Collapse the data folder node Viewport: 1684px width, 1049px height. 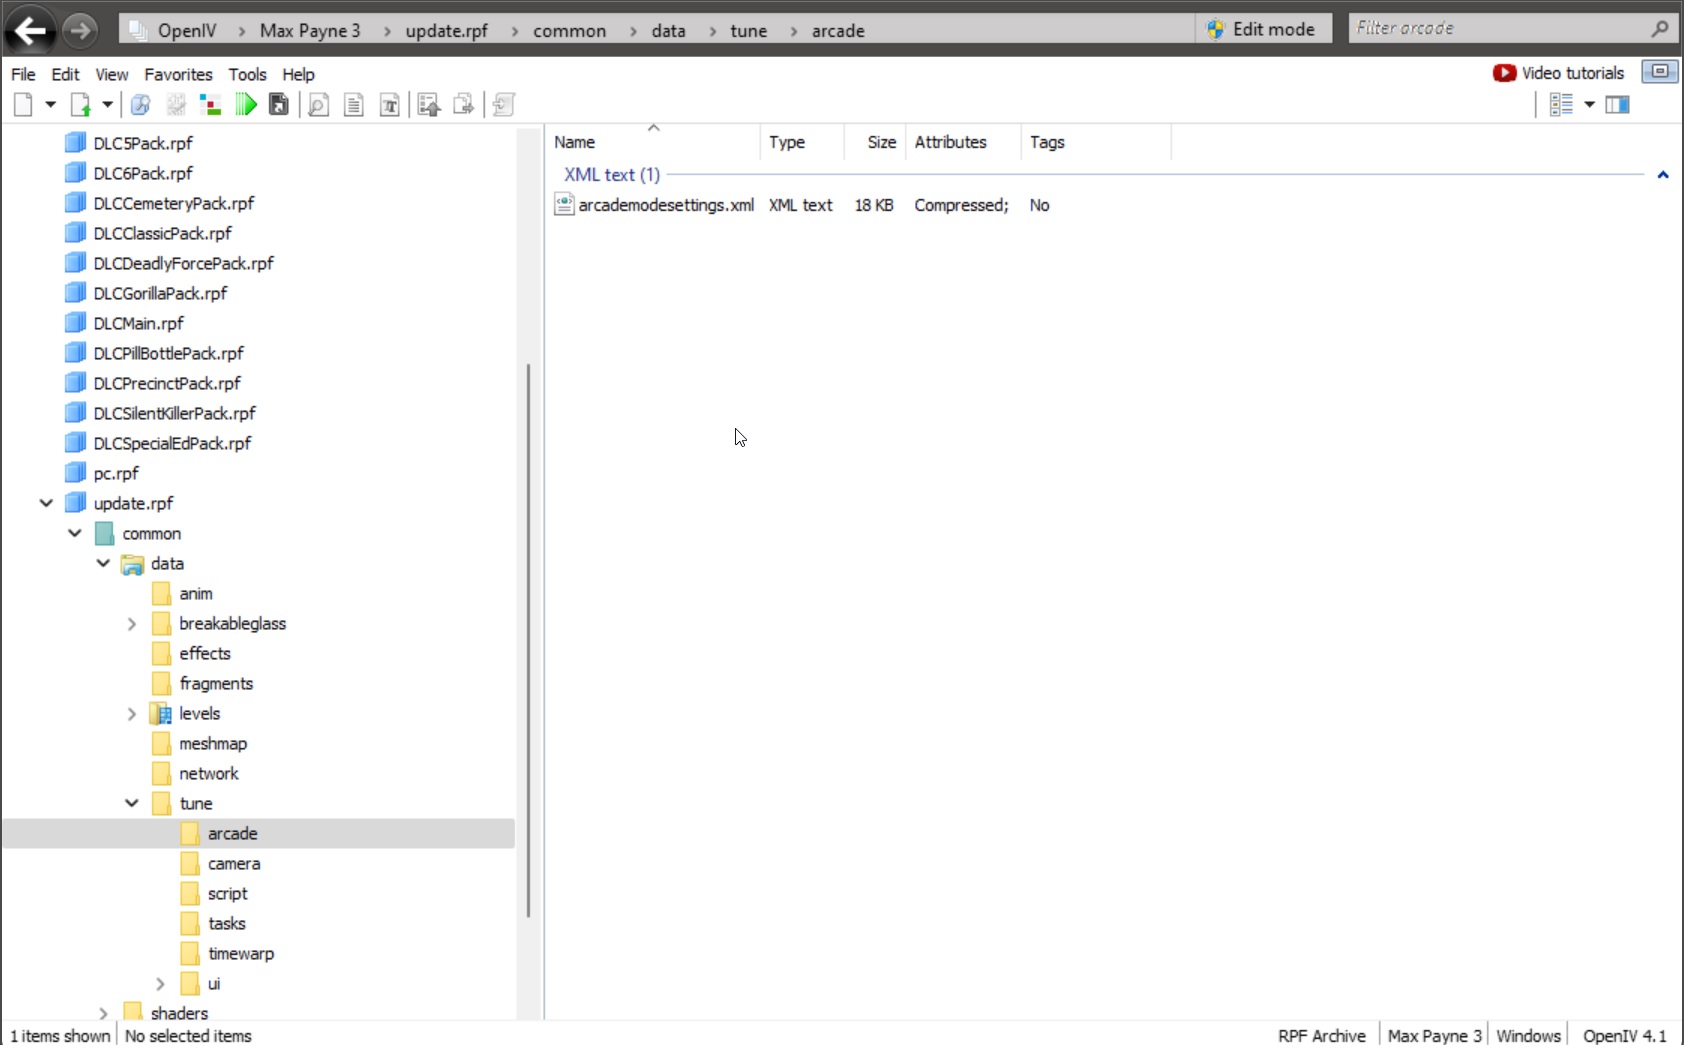(103, 563)
